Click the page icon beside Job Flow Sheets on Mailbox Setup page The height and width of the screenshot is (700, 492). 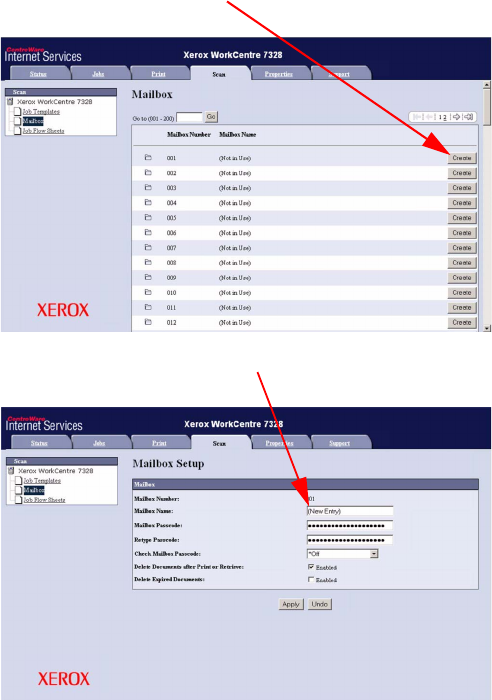18,500
